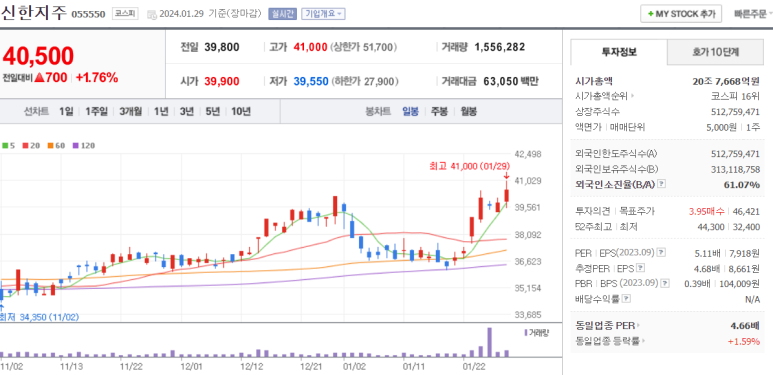Select the 일봉 candlestick chart
The image size is (773, 375).
[410, 111]
